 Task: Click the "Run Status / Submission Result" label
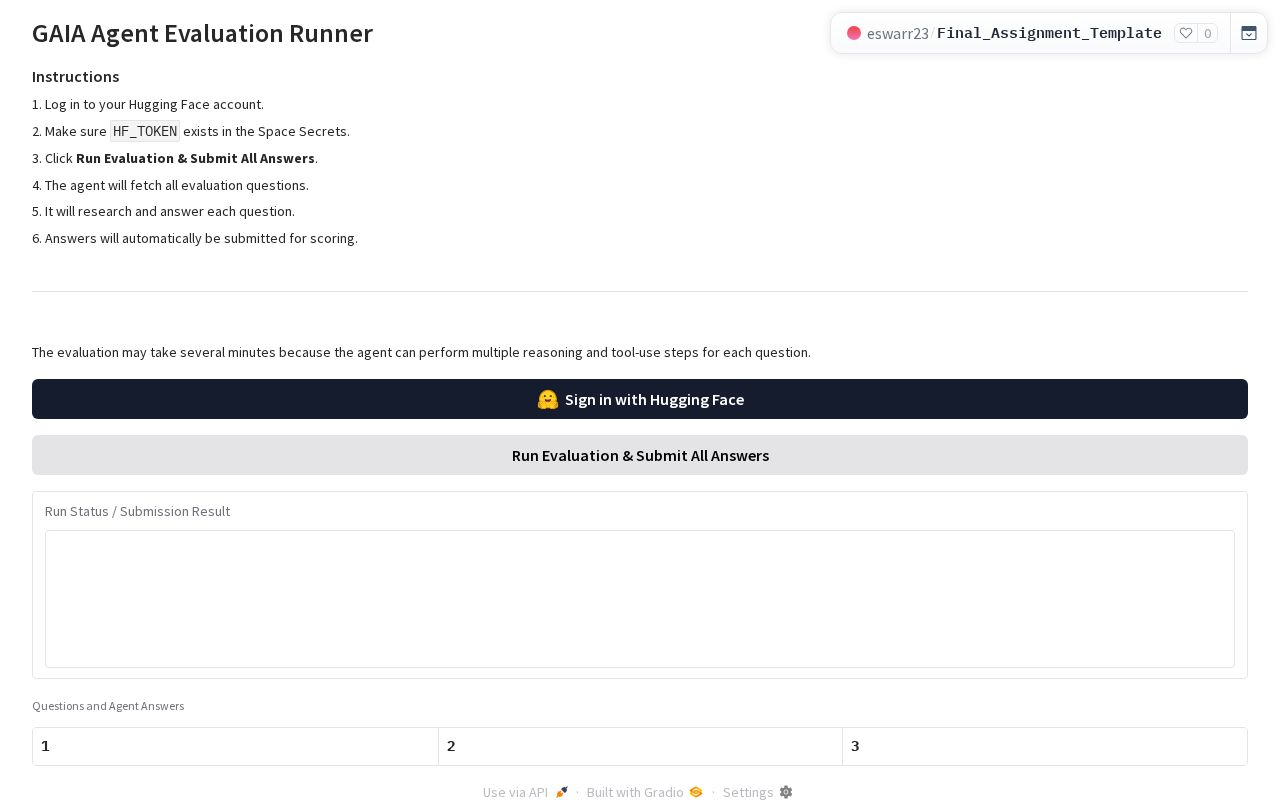tap(137, 511)
